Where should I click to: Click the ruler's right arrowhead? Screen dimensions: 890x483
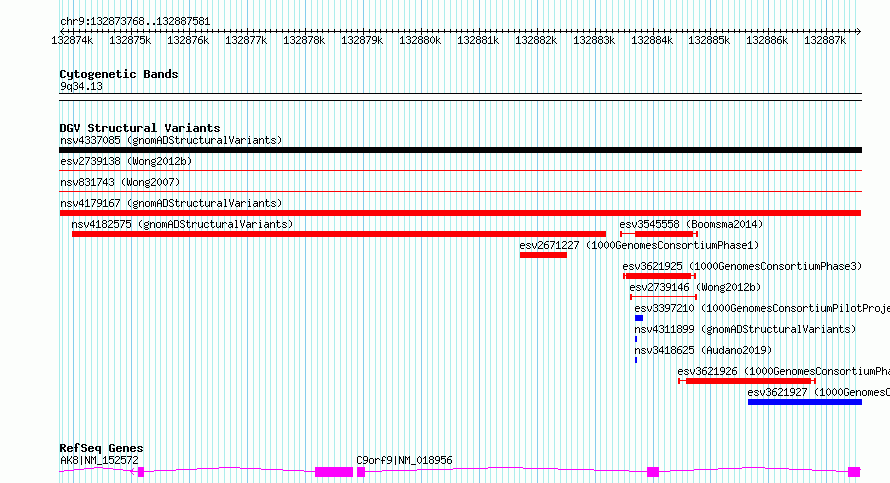click(x=859, y=31)
